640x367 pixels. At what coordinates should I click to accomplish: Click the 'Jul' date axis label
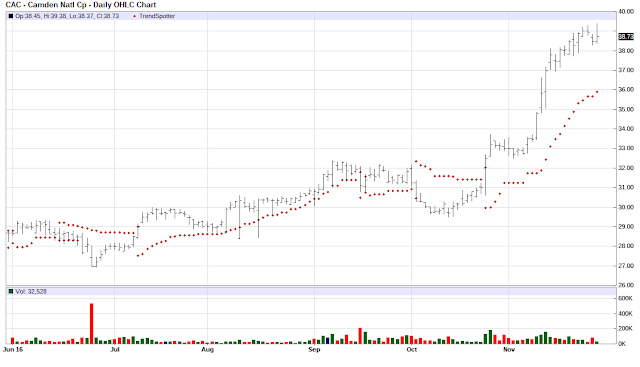point(115,349)
